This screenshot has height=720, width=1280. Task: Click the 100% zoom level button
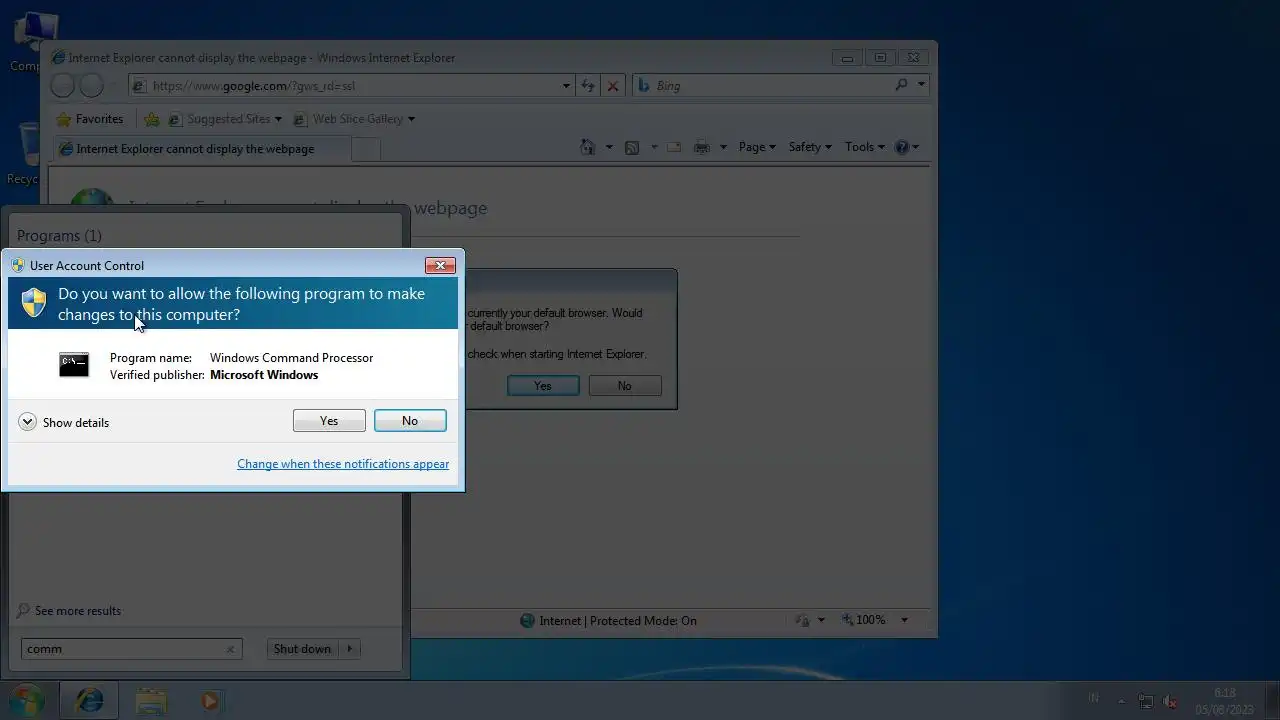point(863,620)
